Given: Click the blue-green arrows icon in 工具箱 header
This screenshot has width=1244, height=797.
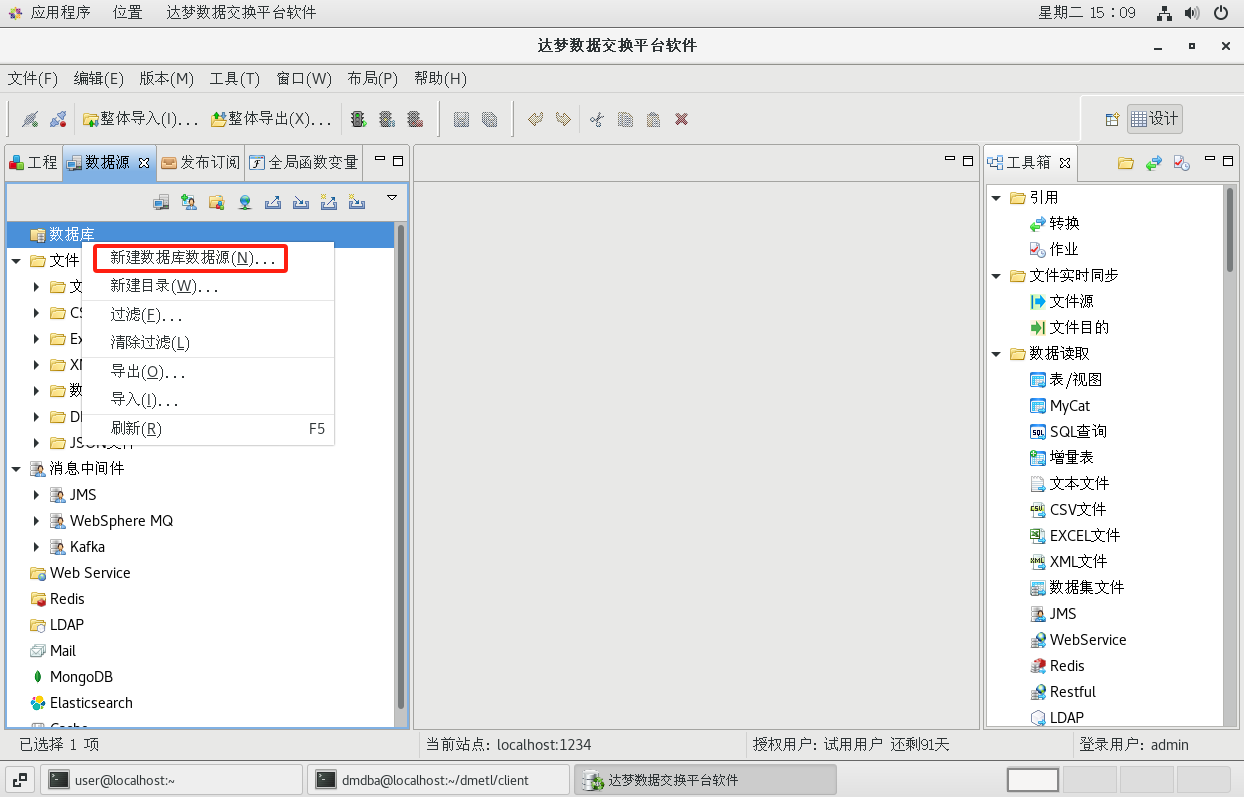Looking at the screenshot, I should click(1154, 163).
